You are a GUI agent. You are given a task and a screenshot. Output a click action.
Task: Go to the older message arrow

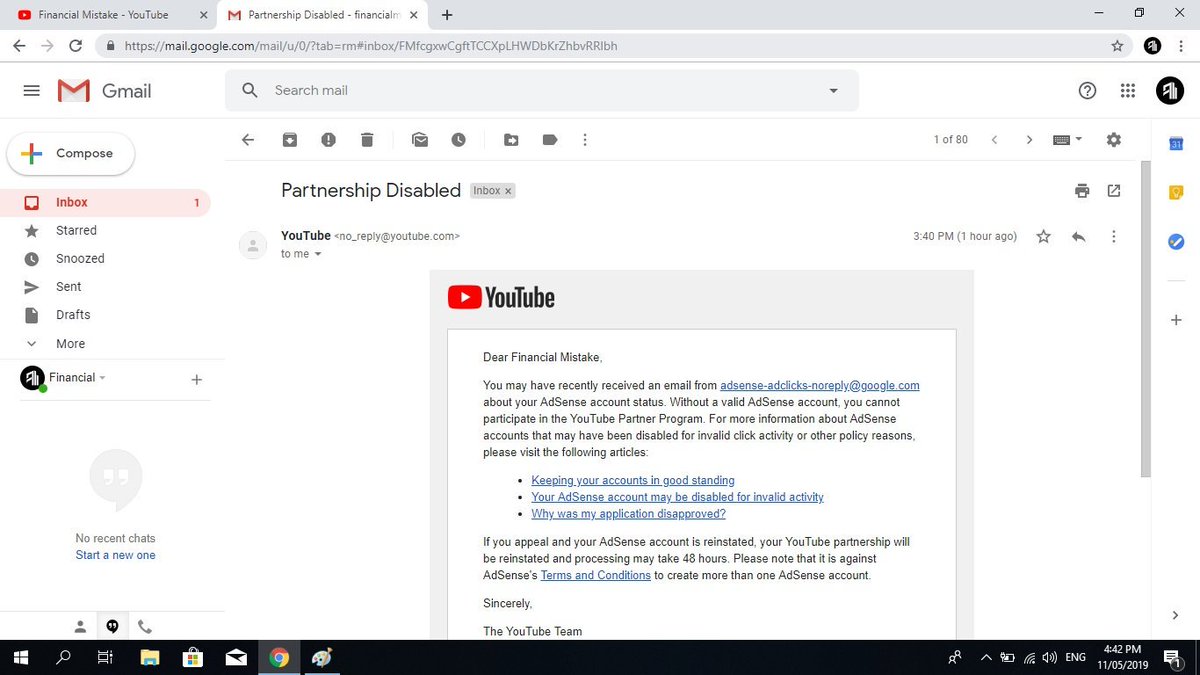[1029, 140]
